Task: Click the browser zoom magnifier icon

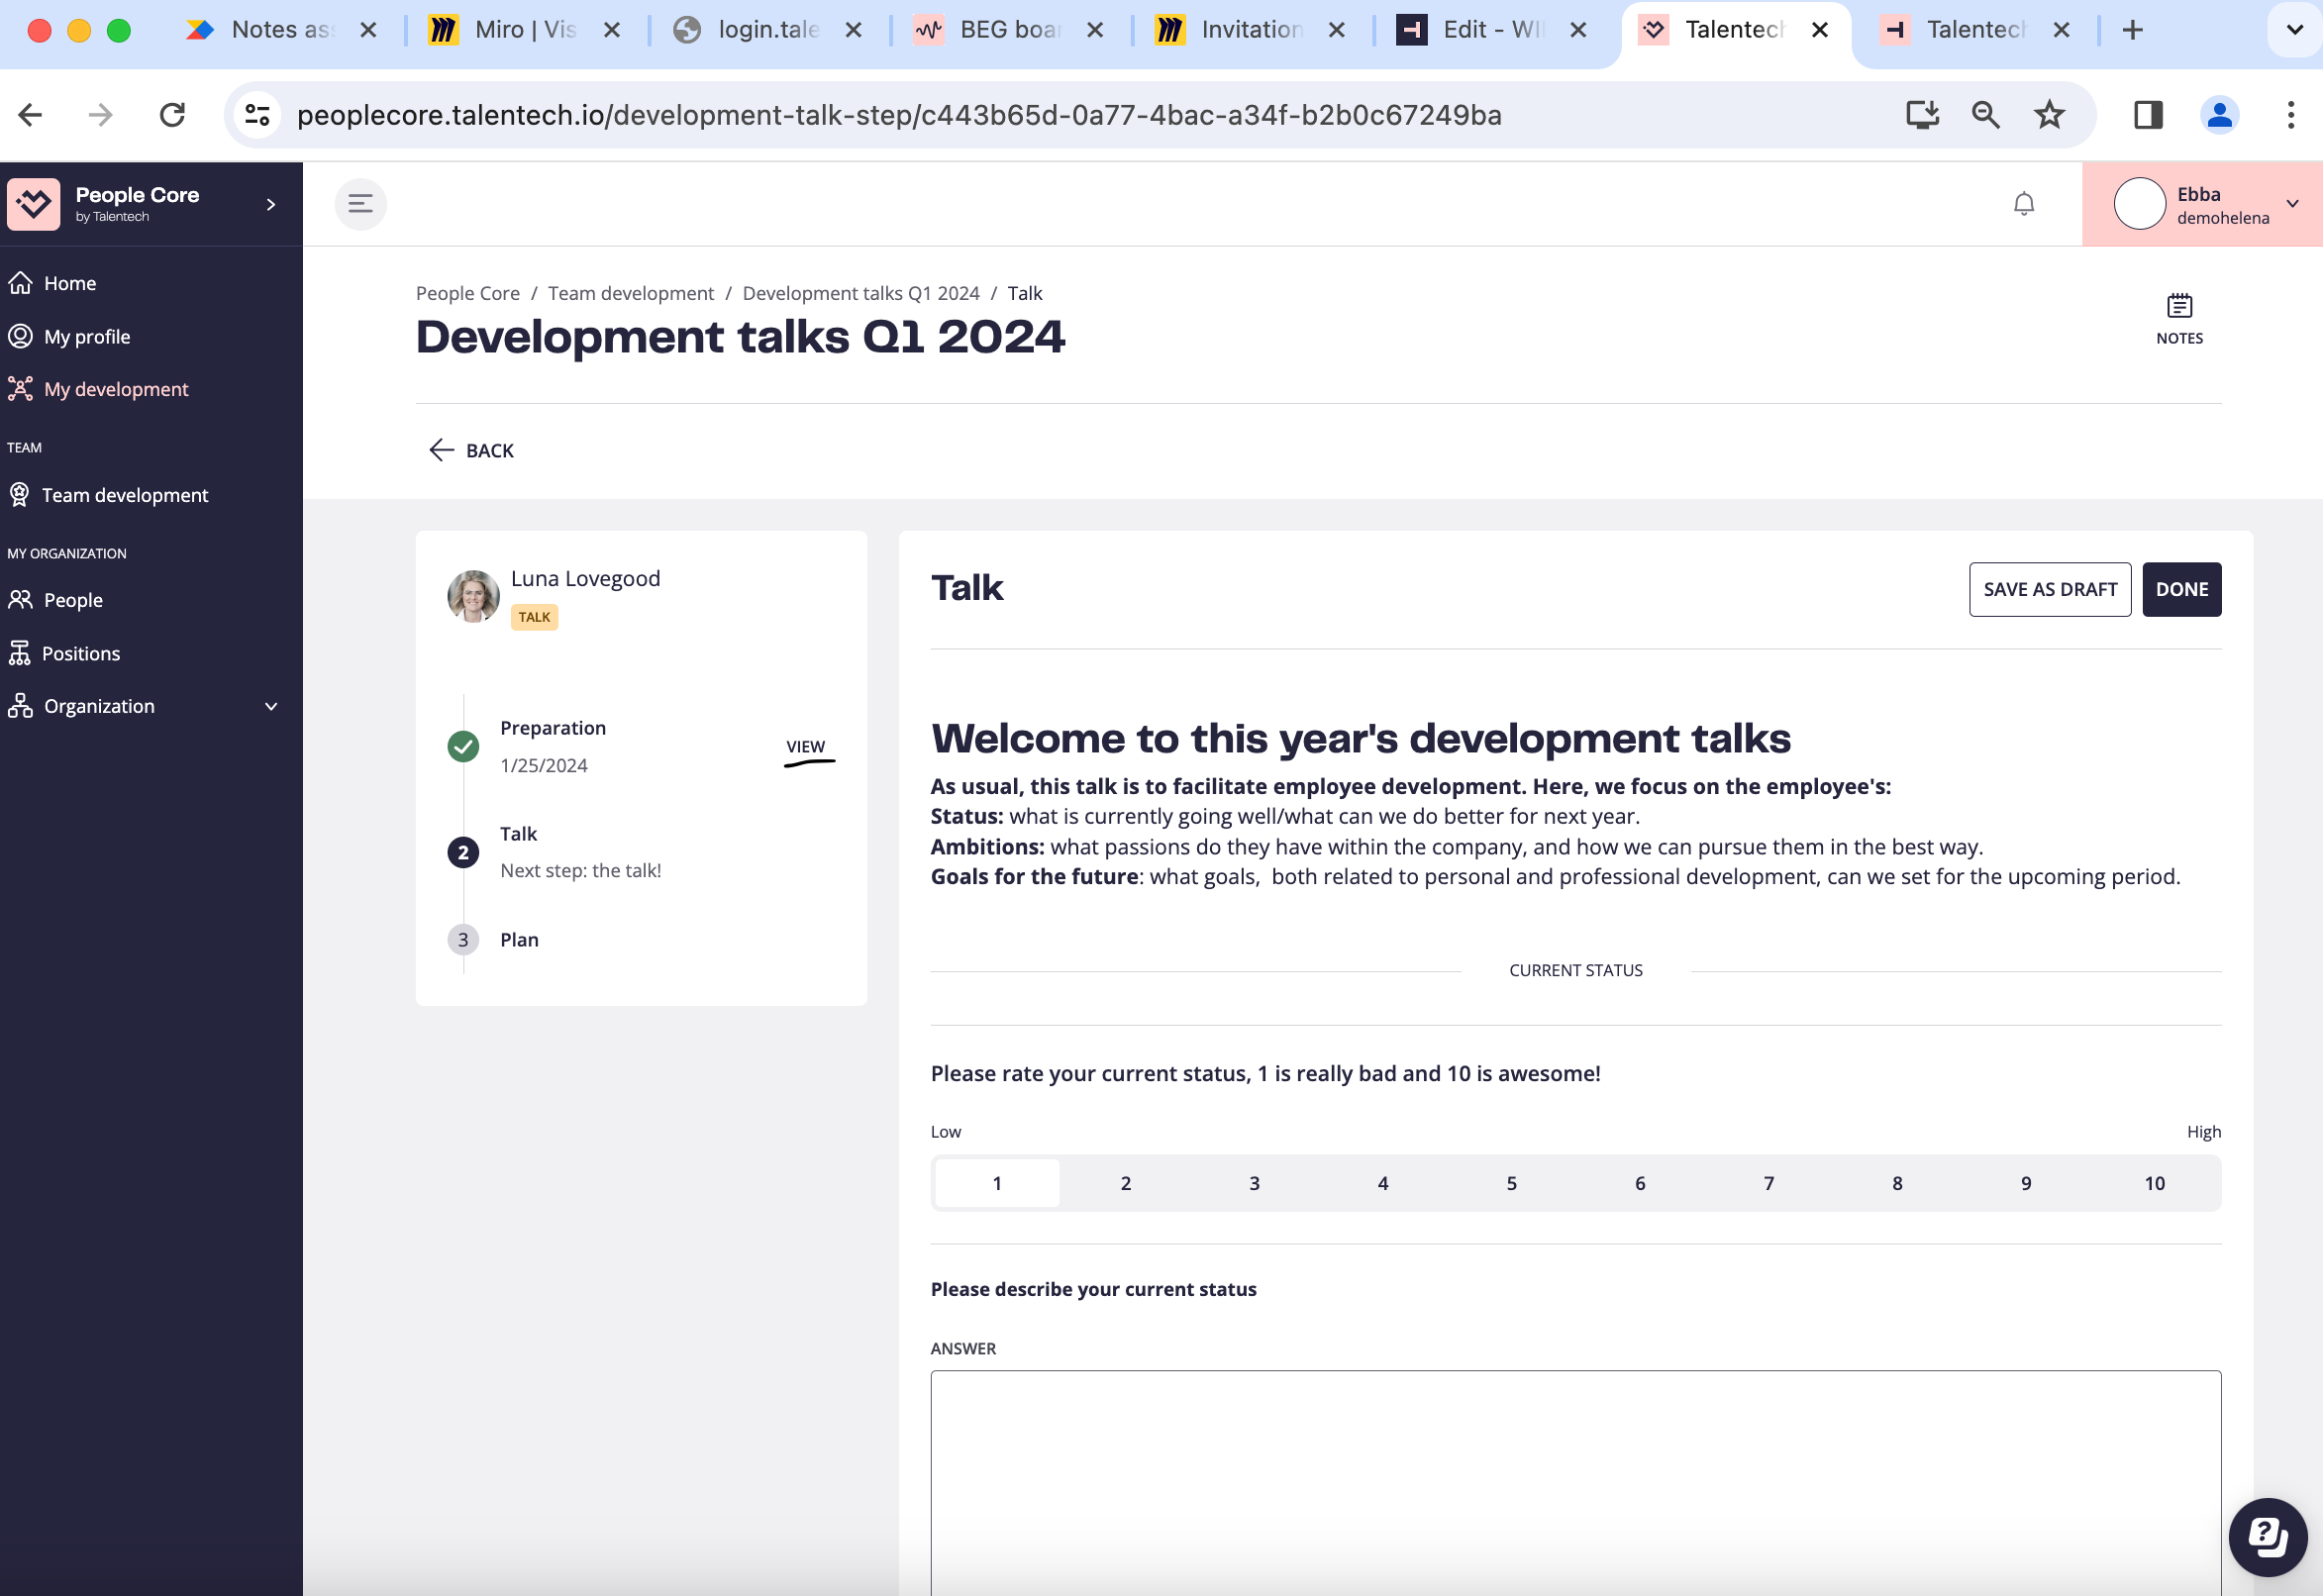Action: (1985, 115)
